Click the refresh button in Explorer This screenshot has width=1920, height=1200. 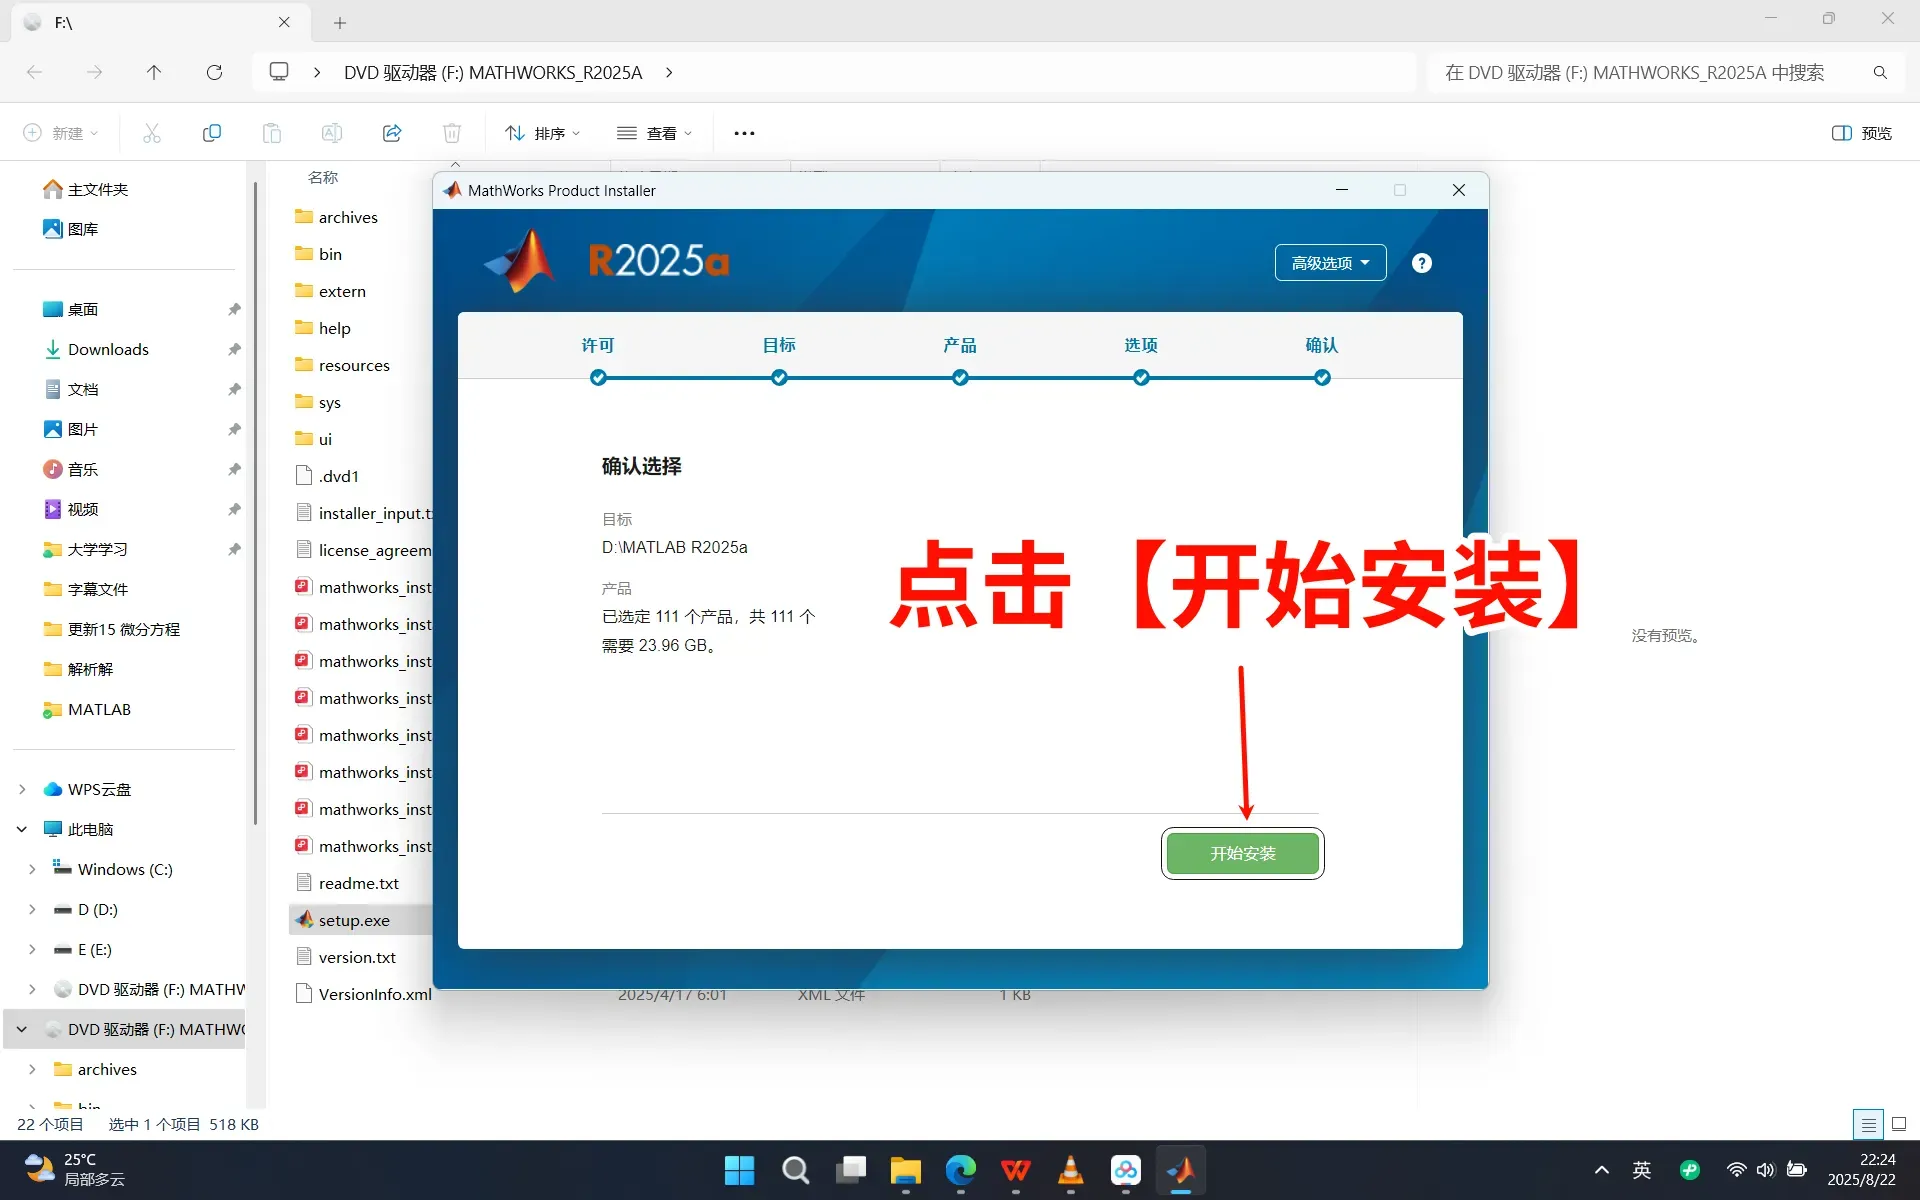(214, 72)
